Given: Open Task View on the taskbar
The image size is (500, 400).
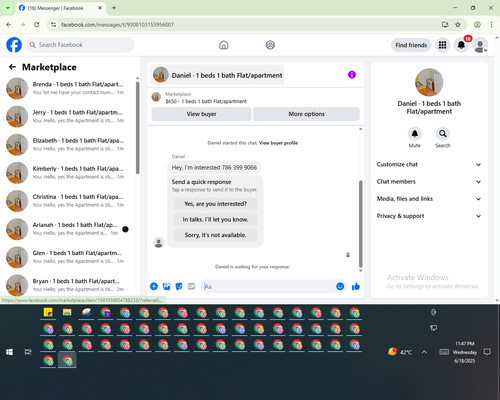Looking at the screenshot, I should point(28,352).
